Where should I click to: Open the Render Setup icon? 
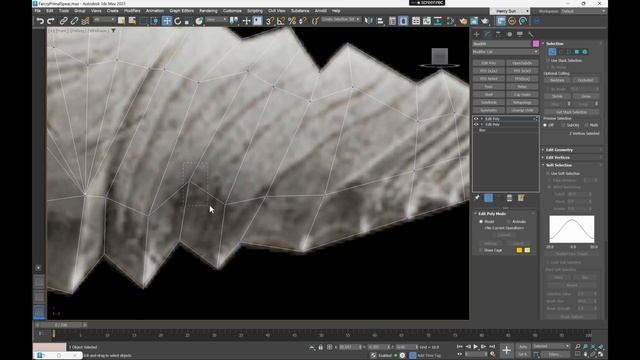point(463,21)
